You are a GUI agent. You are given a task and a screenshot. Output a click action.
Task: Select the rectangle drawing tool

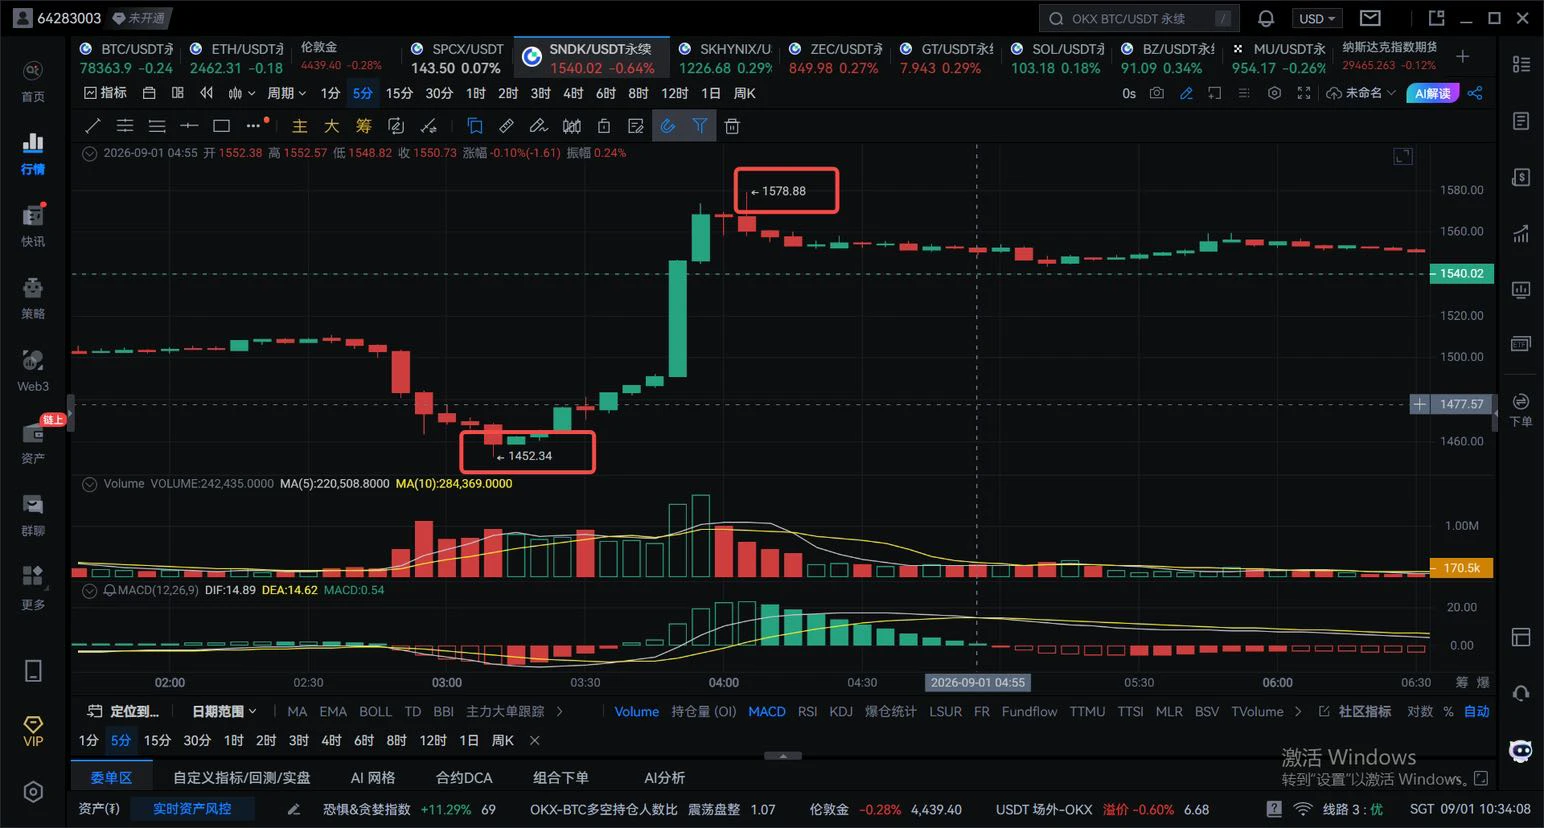221,126
